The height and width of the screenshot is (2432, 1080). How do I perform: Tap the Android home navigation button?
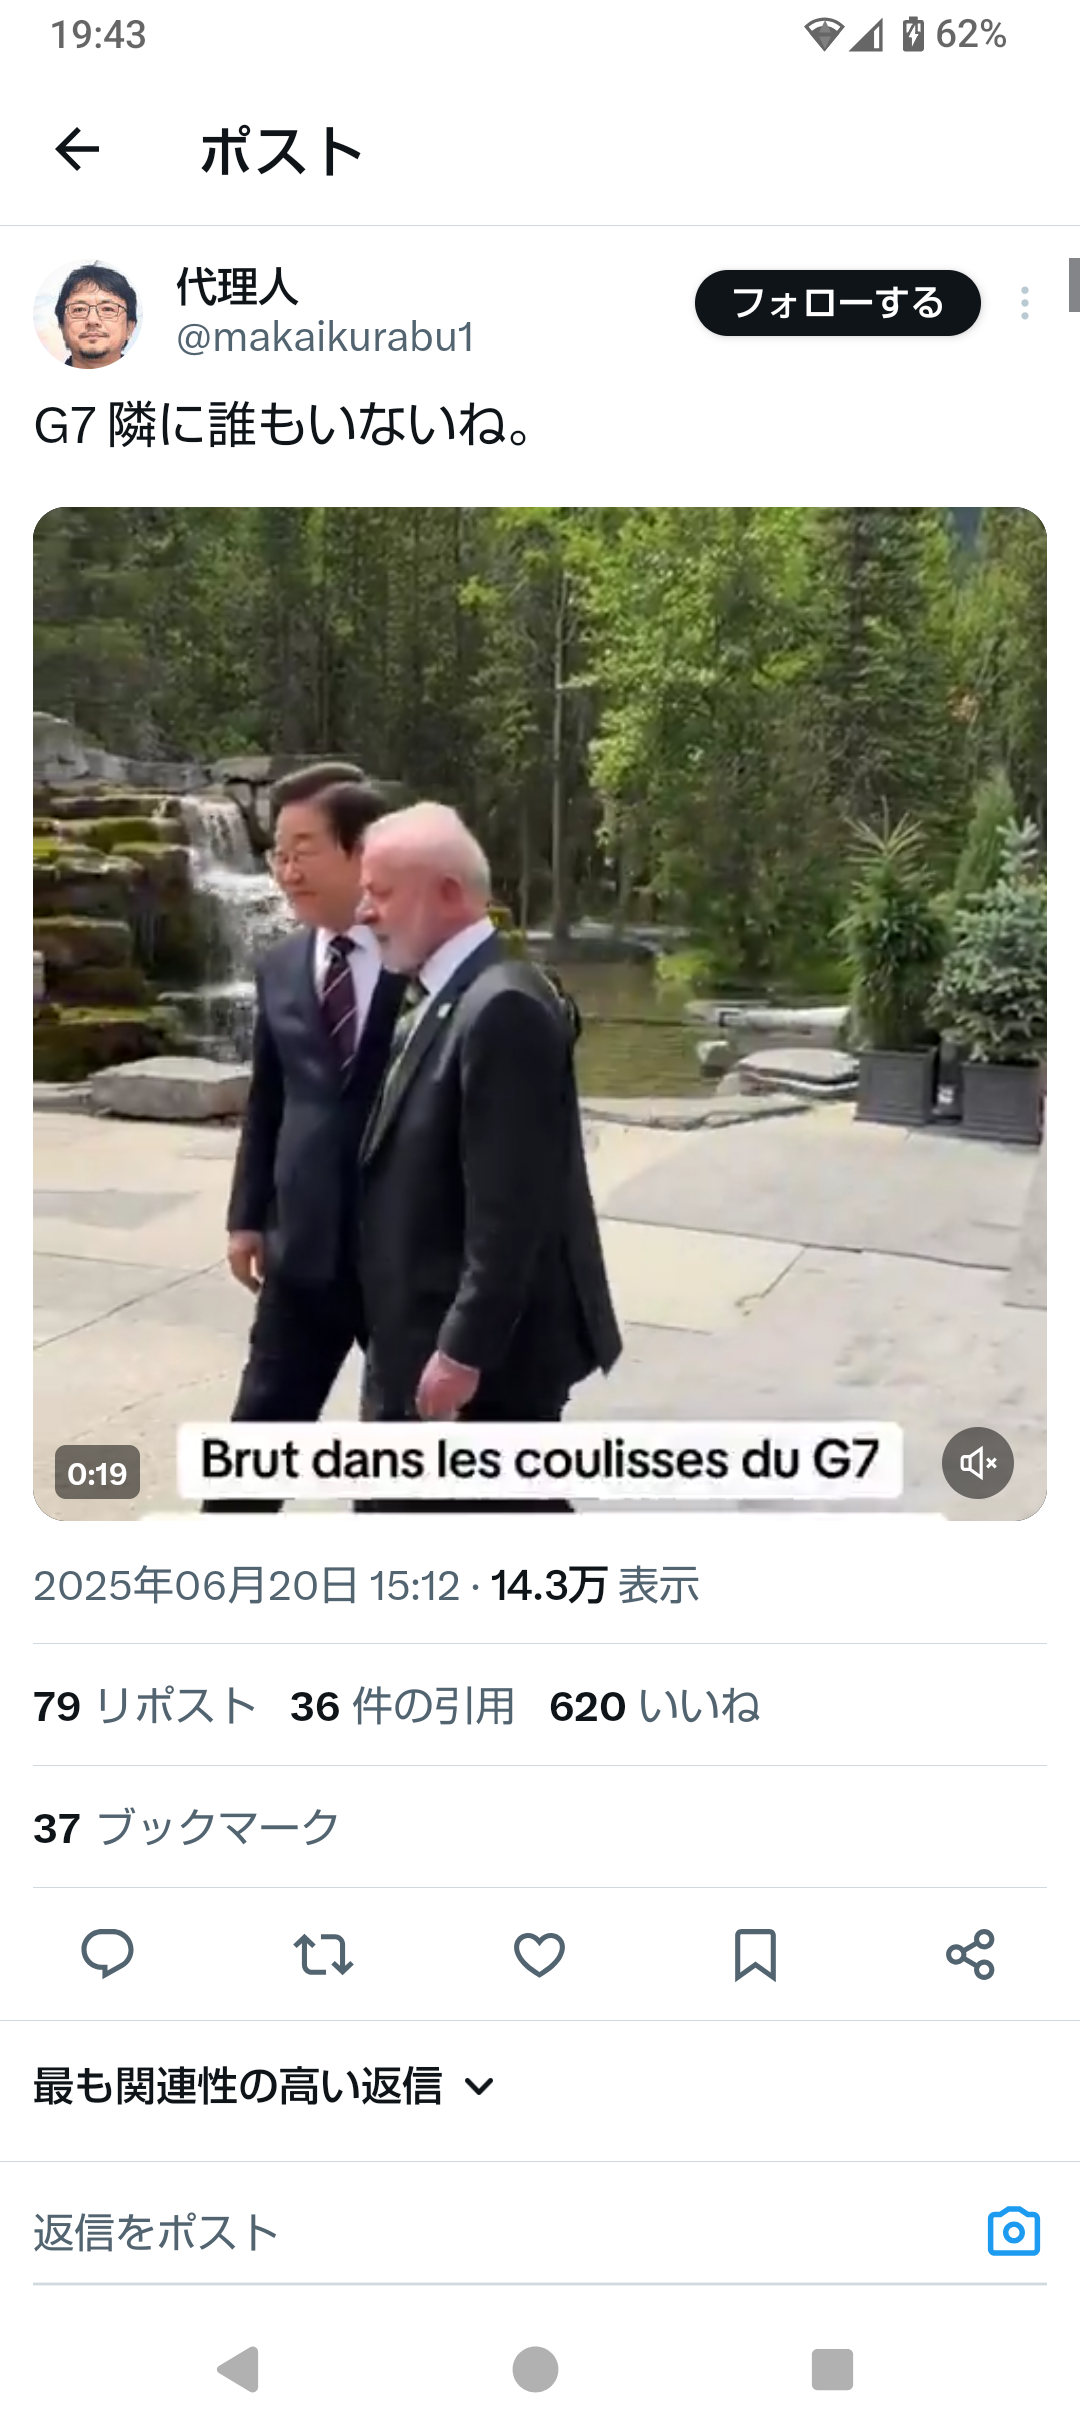[535, 2369]
